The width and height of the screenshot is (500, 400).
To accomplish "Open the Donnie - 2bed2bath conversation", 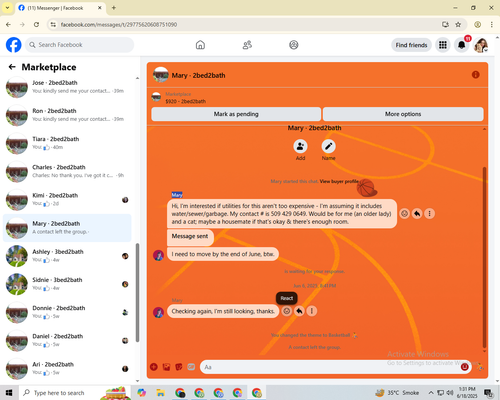I will [x=67, y=312].
